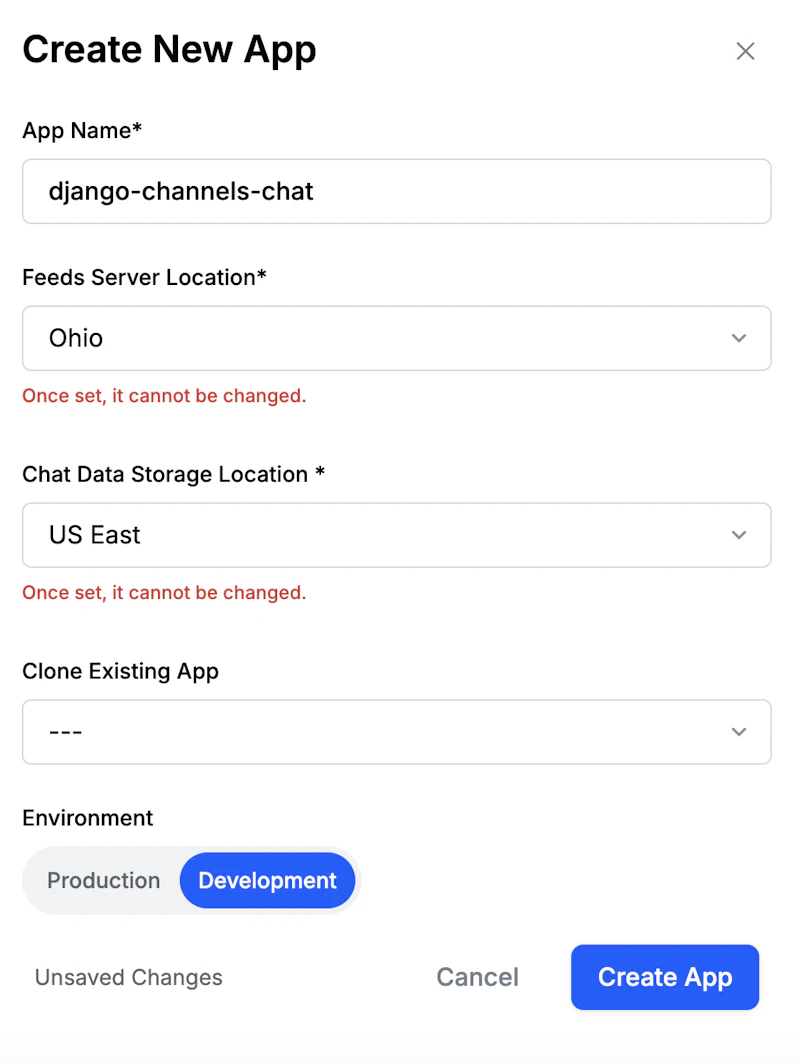The width and height of the screenshot is (800, 1064).
Task: Click the Clone Existing App label
Action: coord(121,671)
